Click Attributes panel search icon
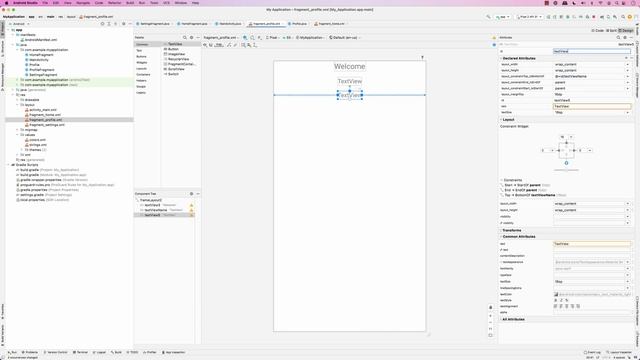The image size is (640, 360). click(x=618, y=38)
